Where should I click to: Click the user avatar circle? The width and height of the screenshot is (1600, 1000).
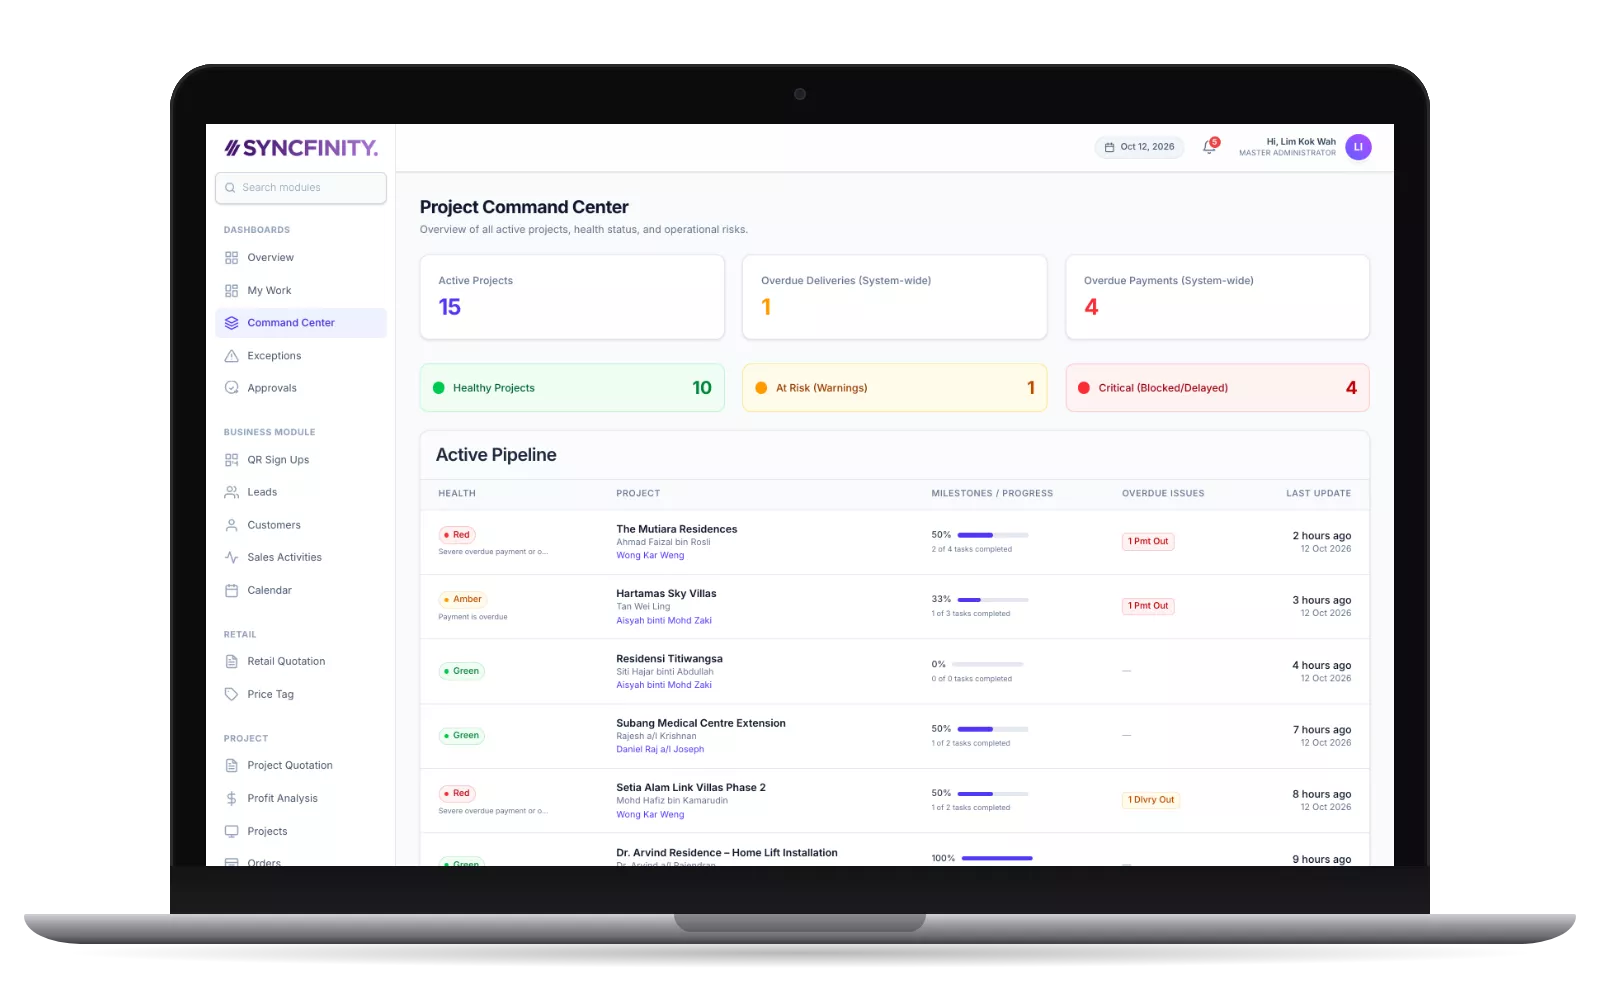click(x=1358, y=147)
